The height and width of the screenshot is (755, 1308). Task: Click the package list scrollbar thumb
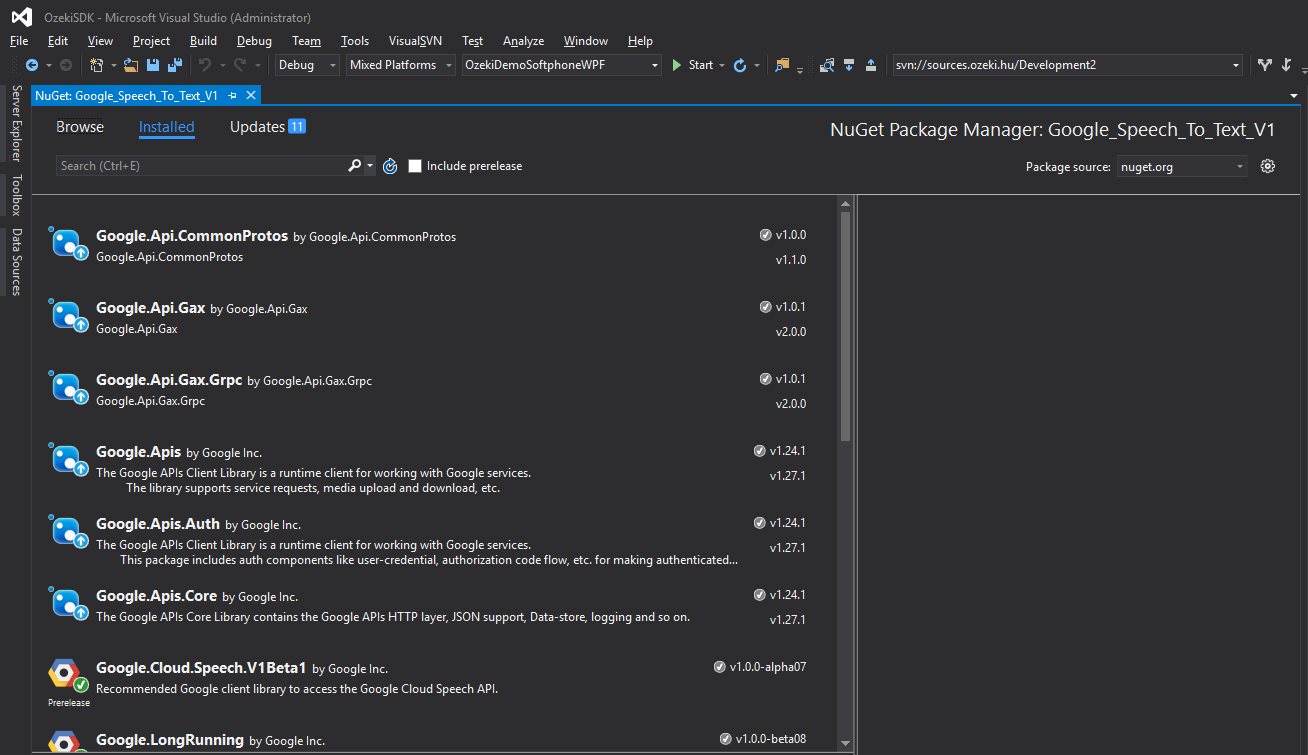[846, 326]
